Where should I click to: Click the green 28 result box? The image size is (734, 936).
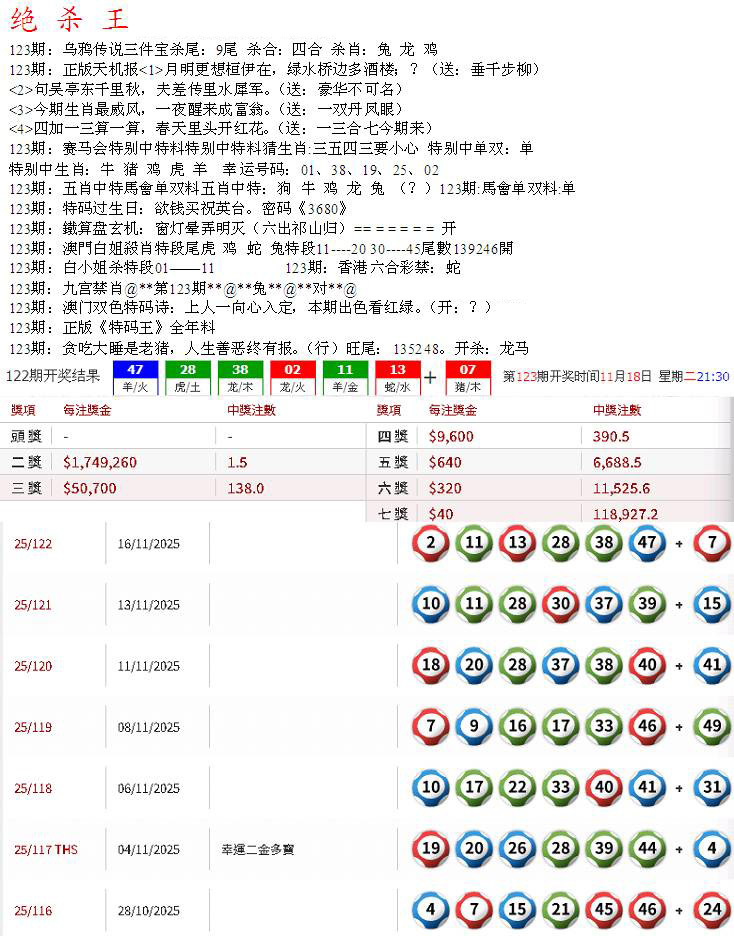click(187, 377)
